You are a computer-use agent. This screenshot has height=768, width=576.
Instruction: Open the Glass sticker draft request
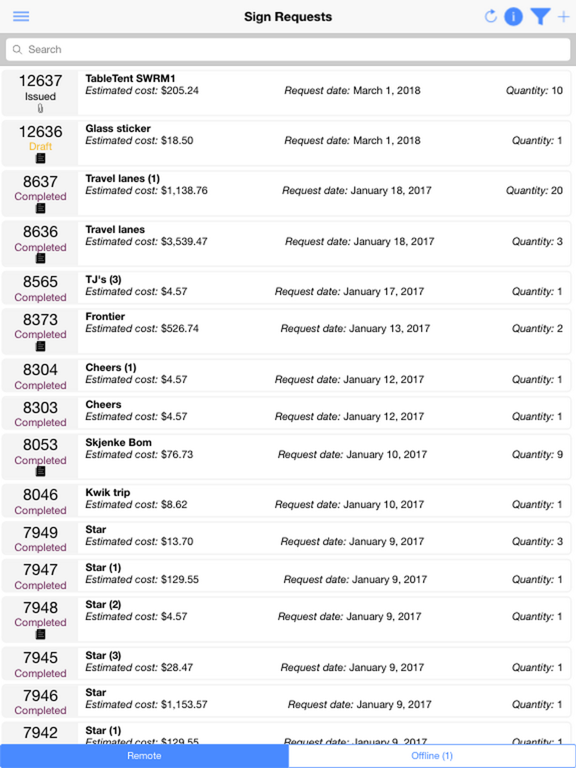tap(287, 143)
